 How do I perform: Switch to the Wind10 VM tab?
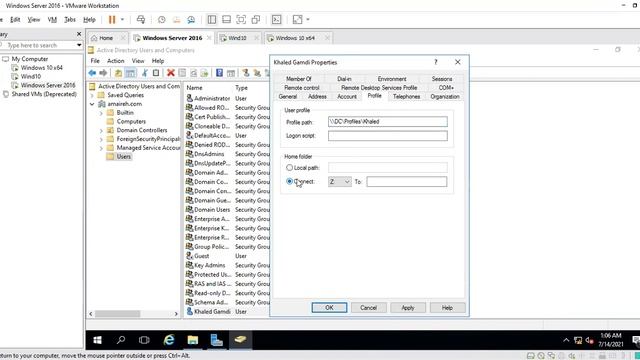pyautogui.click(x=237, y=38)
